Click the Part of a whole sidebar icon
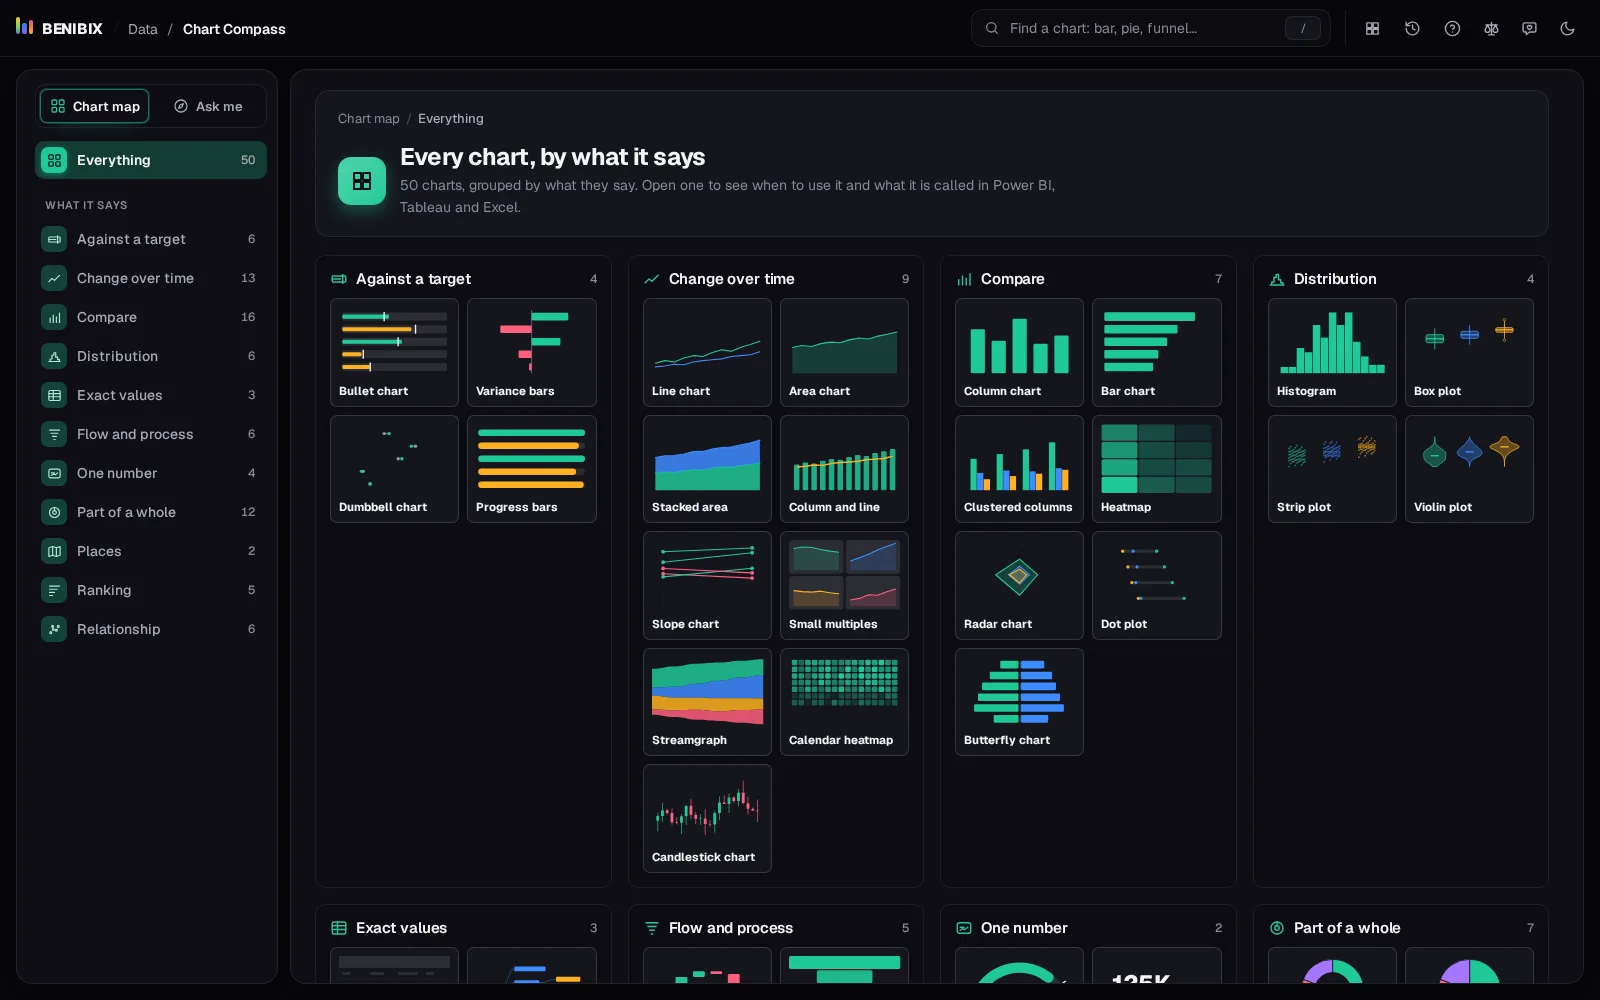 54,512
